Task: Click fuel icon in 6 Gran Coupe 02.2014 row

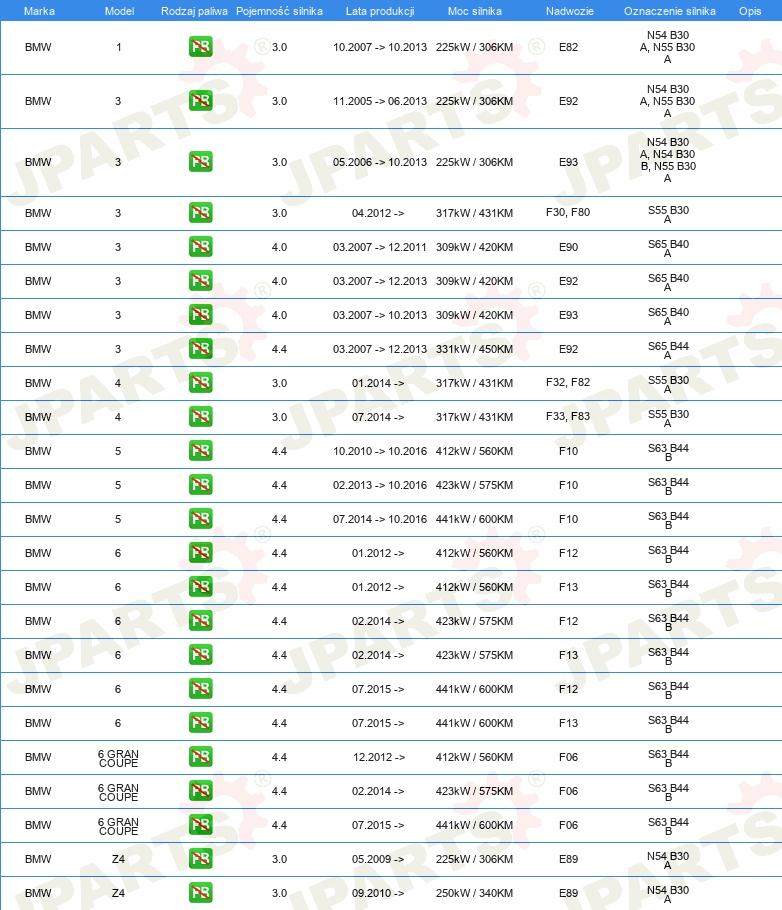Action: tap(200, 791)
